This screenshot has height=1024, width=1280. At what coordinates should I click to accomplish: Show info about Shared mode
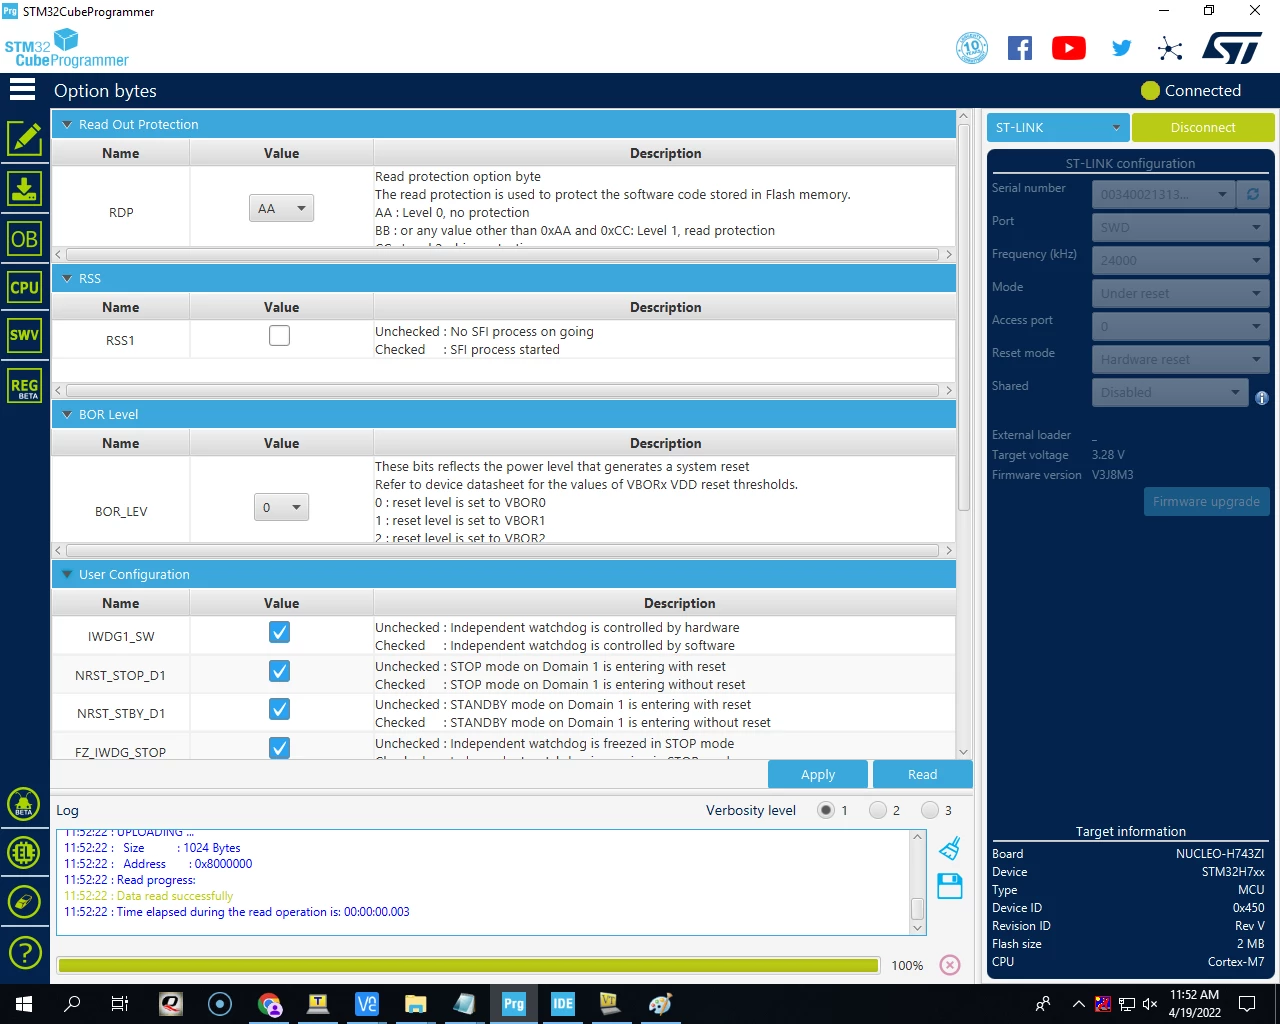pos(1262,398)
